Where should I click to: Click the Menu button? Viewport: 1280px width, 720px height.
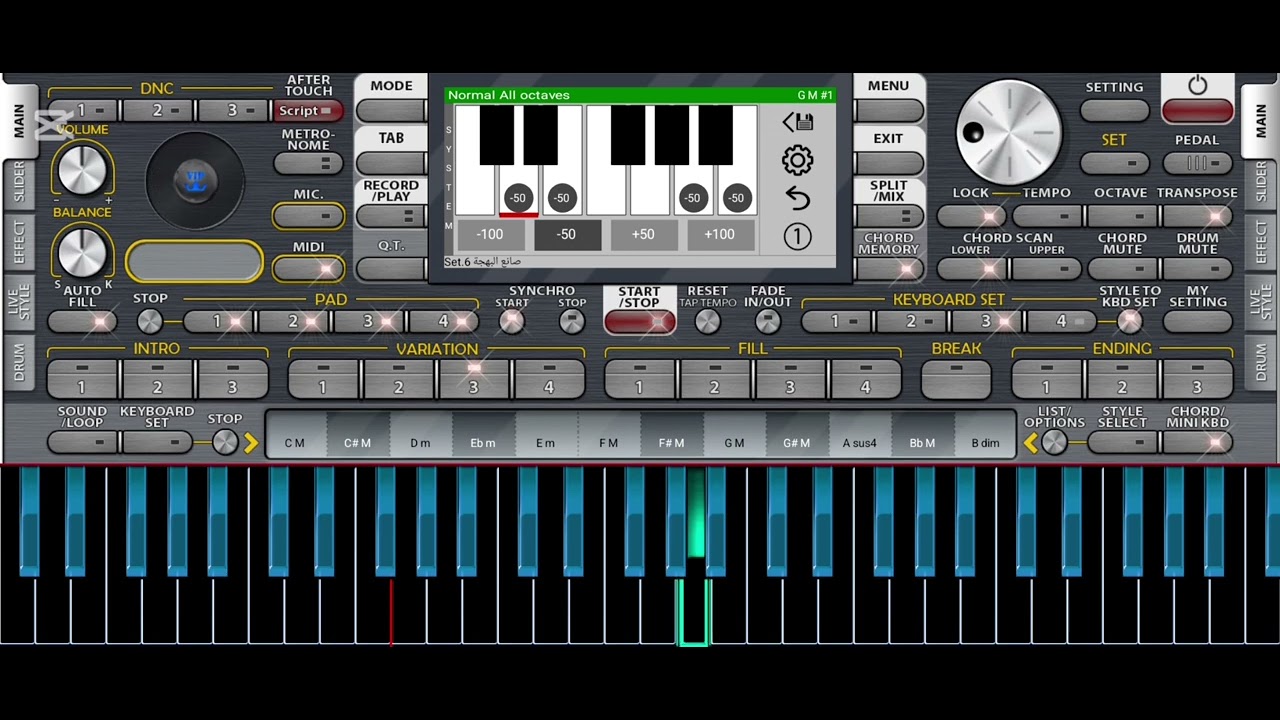888,110
